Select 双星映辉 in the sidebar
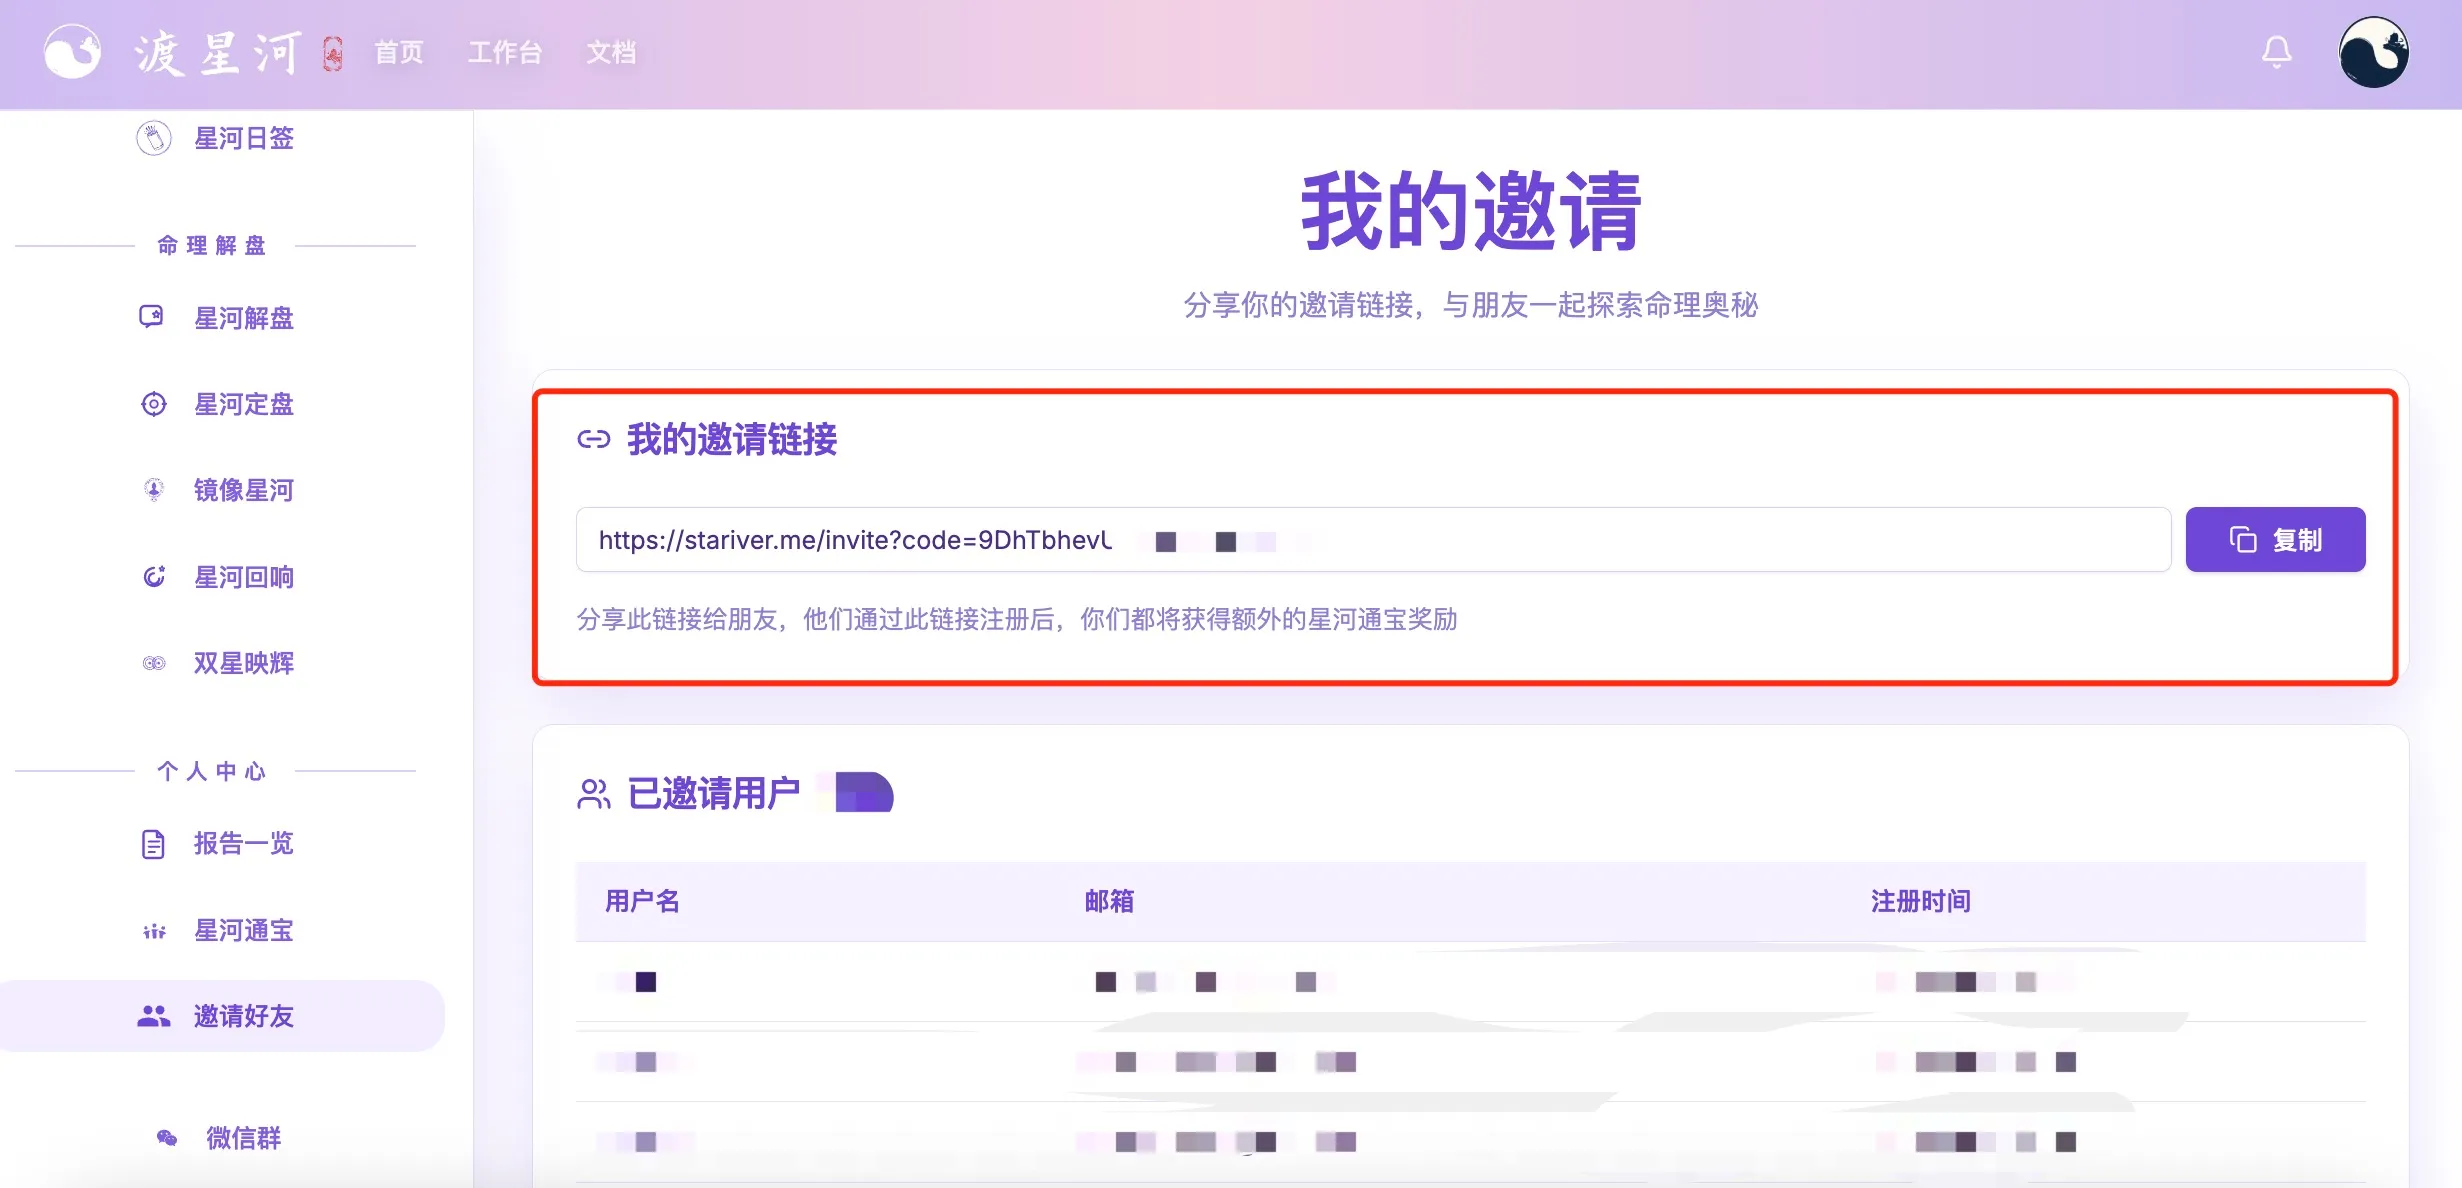Image resolution: width=2462 pixels, height=1188 pixels. pos(243,663)
